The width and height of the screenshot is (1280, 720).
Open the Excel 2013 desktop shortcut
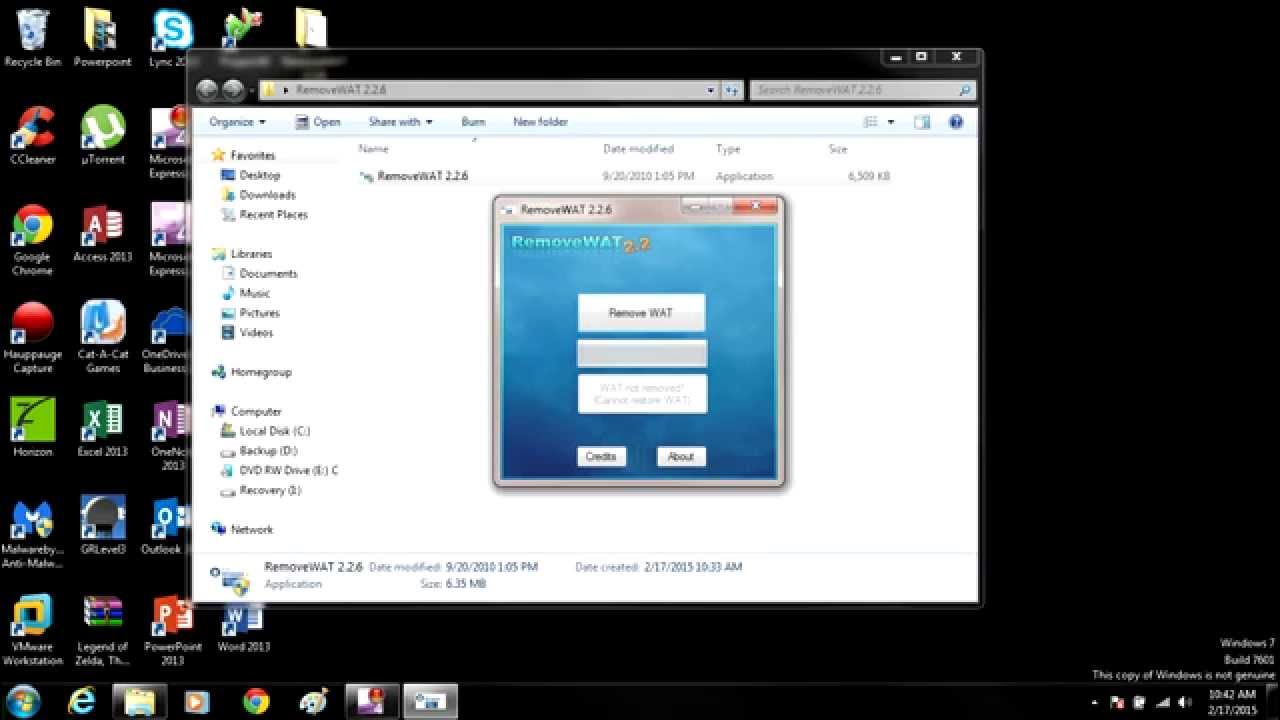[102, 428]
